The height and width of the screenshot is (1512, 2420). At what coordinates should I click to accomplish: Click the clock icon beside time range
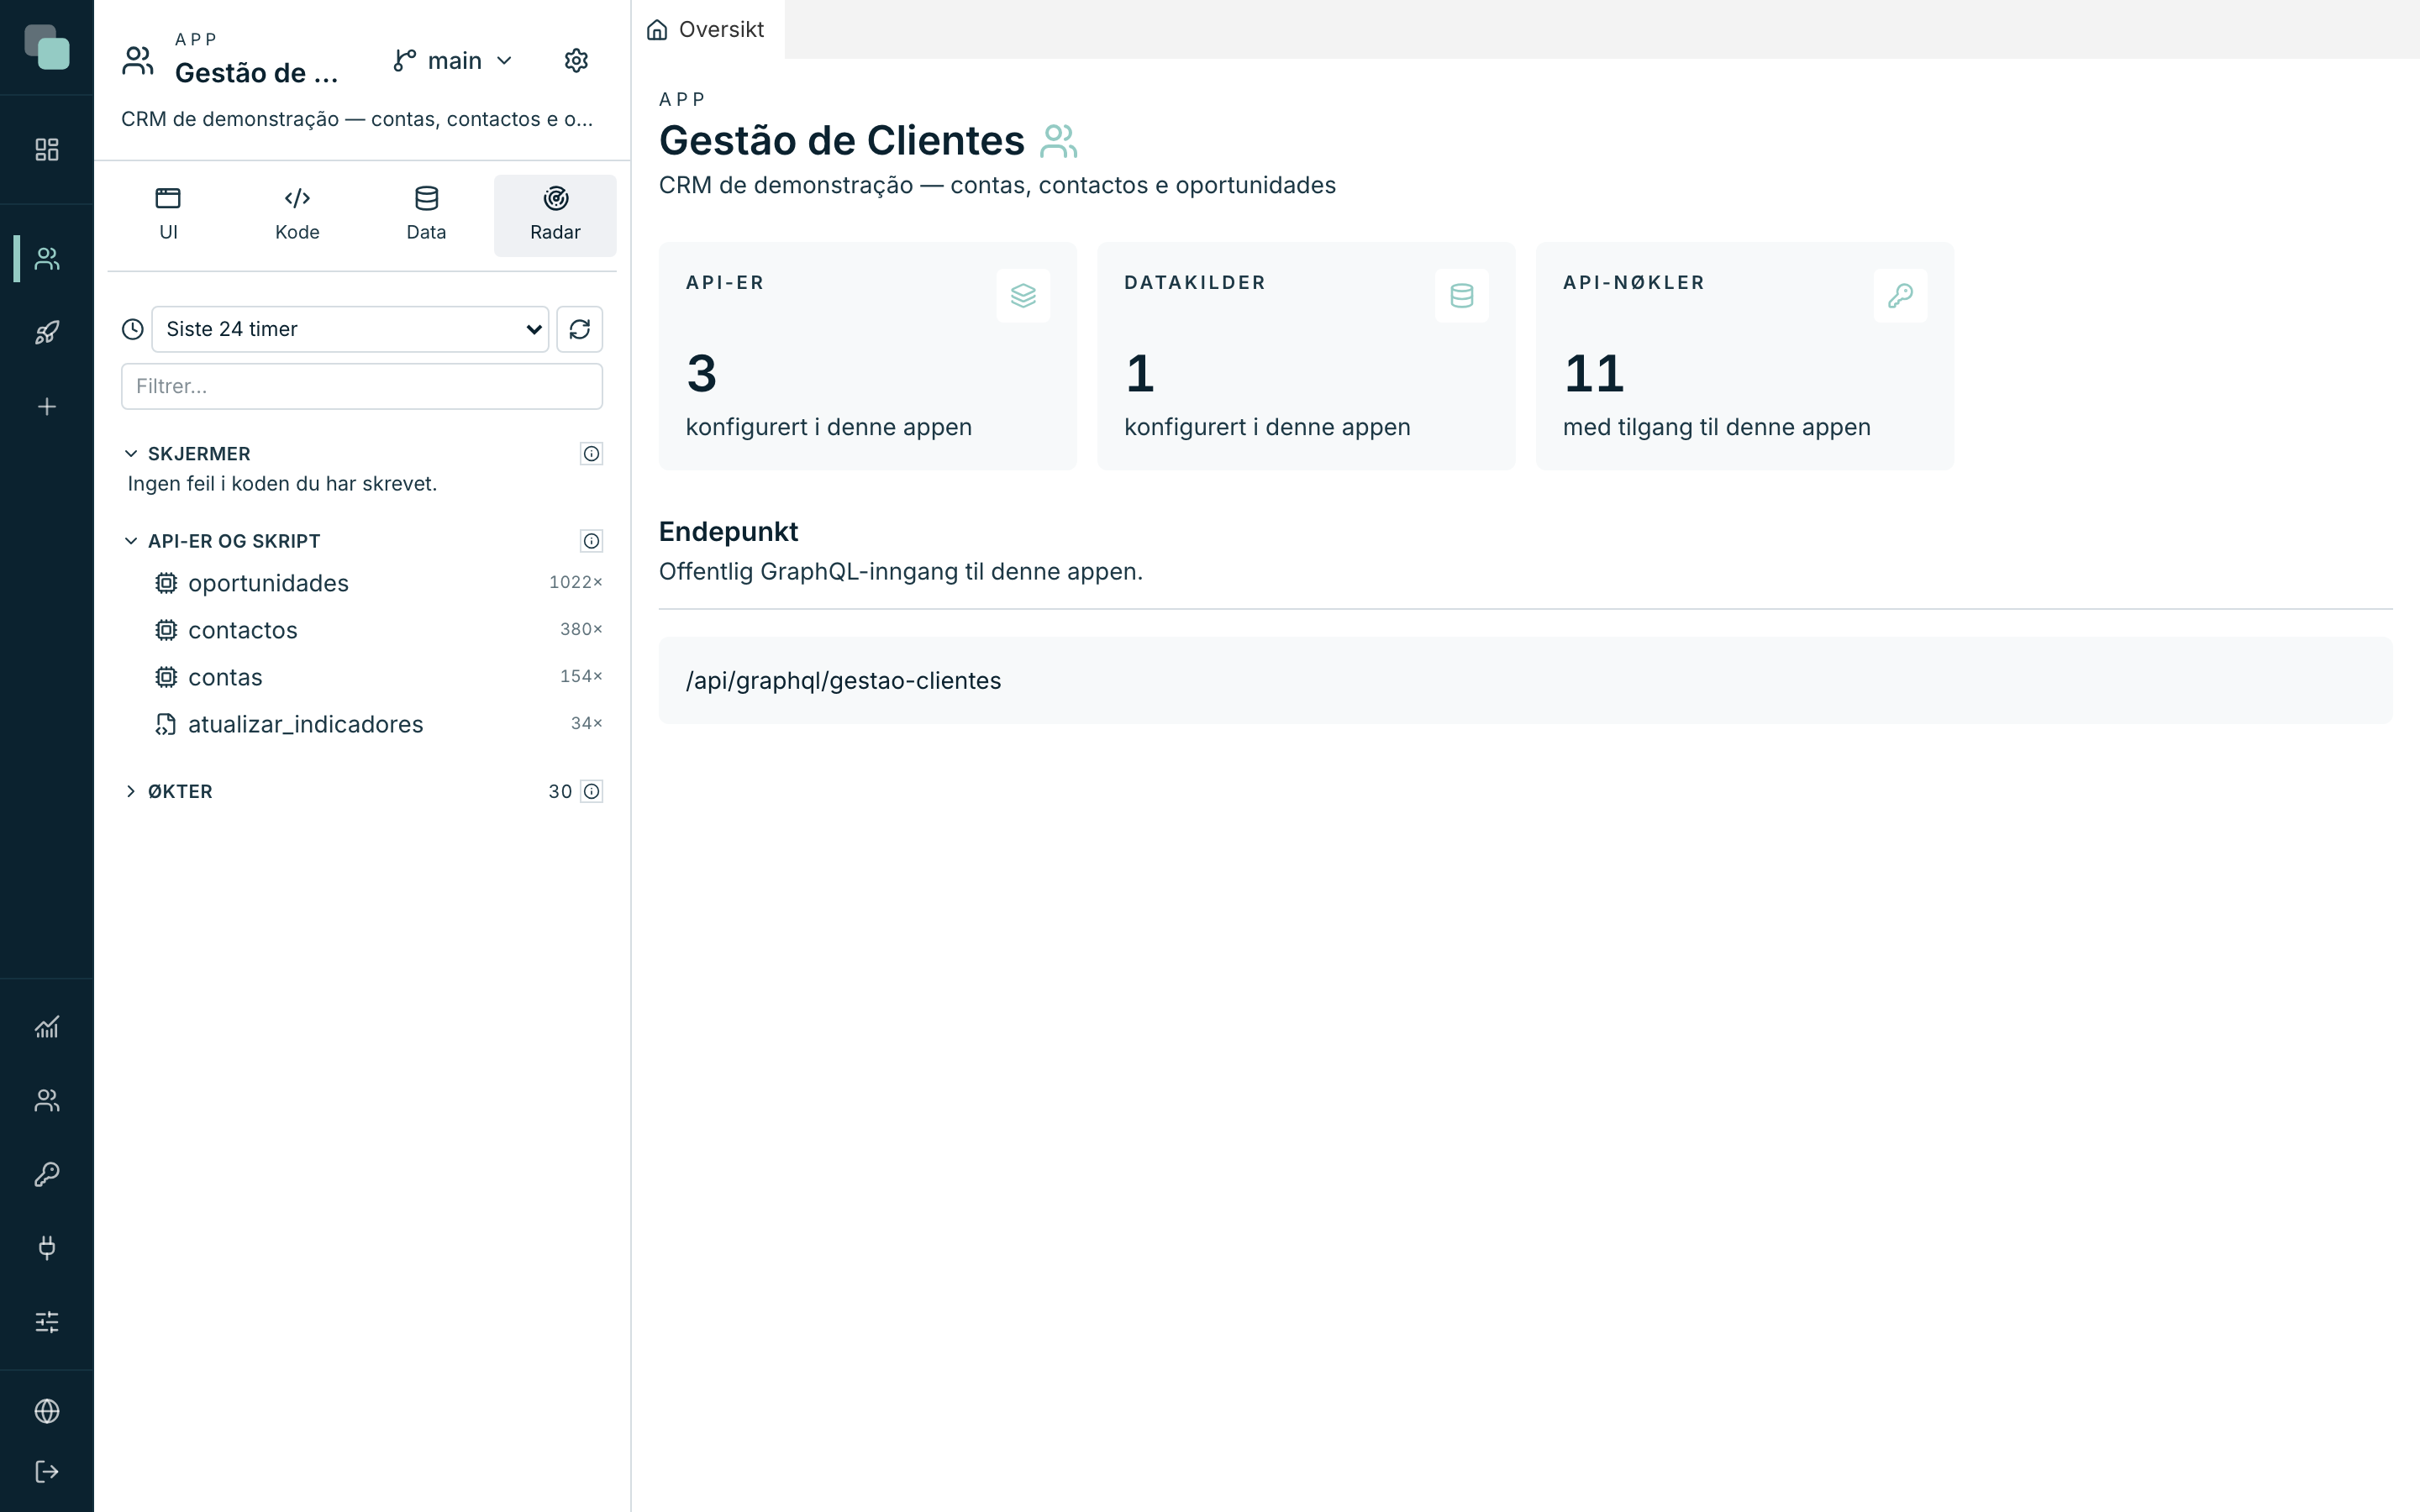133,329
